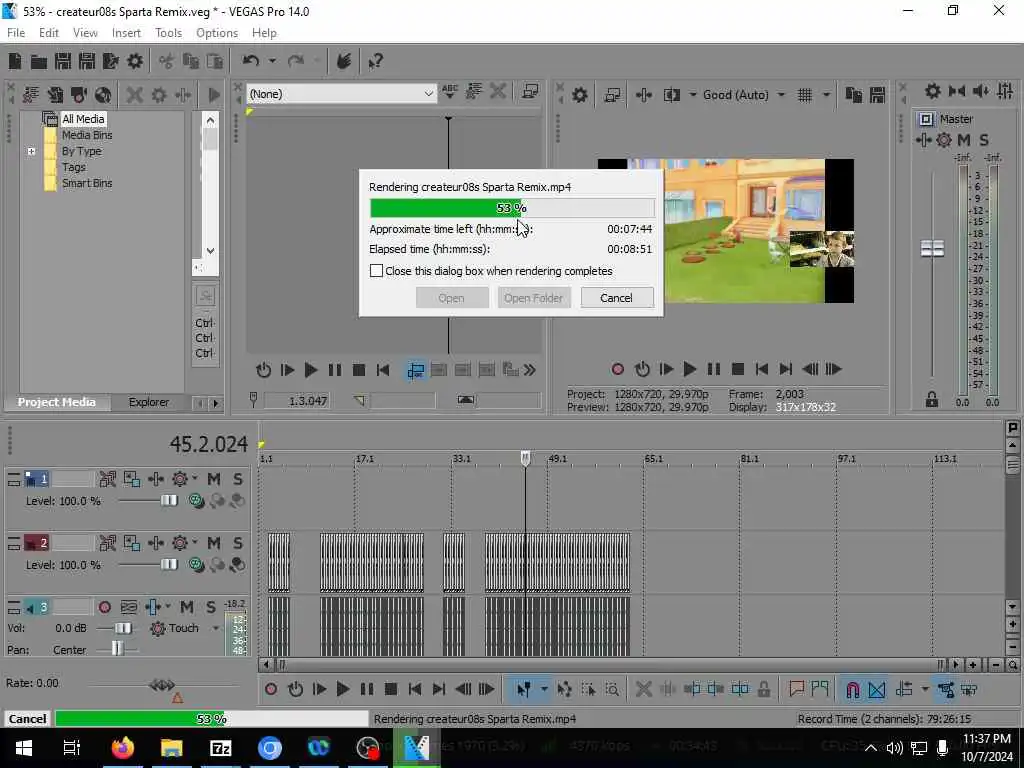This screenshot has height=768, width=1024.
Task: Select the Smart Bins folder
Action: [87, 184]
